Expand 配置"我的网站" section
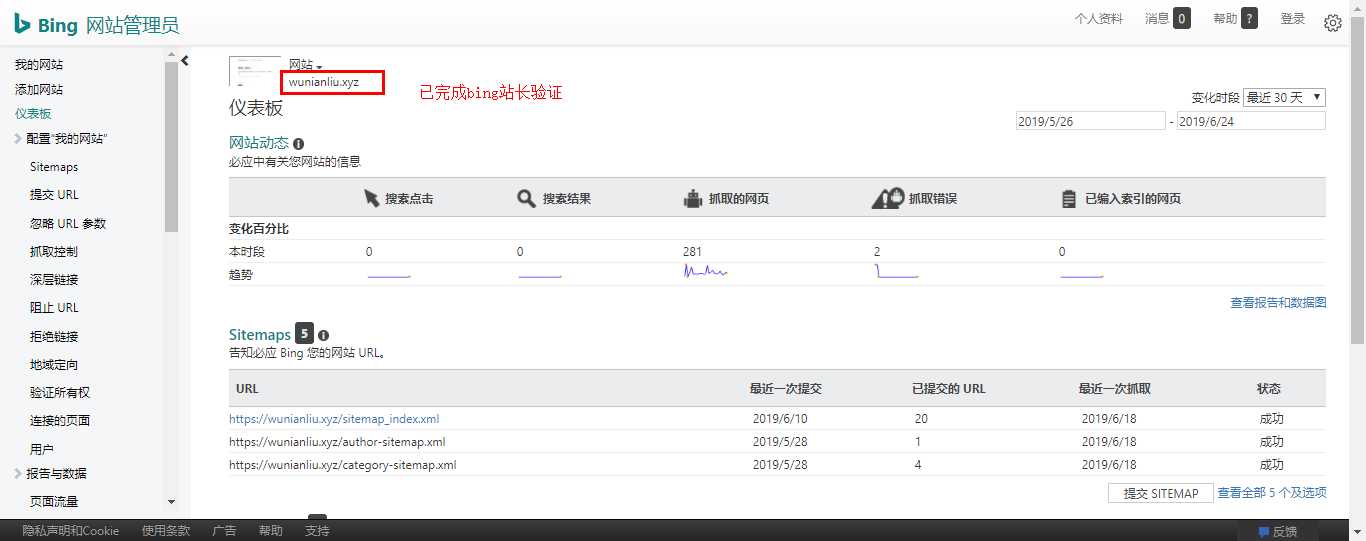The width and height of the screenshot is (1366, 541). (x=18, y=138)
